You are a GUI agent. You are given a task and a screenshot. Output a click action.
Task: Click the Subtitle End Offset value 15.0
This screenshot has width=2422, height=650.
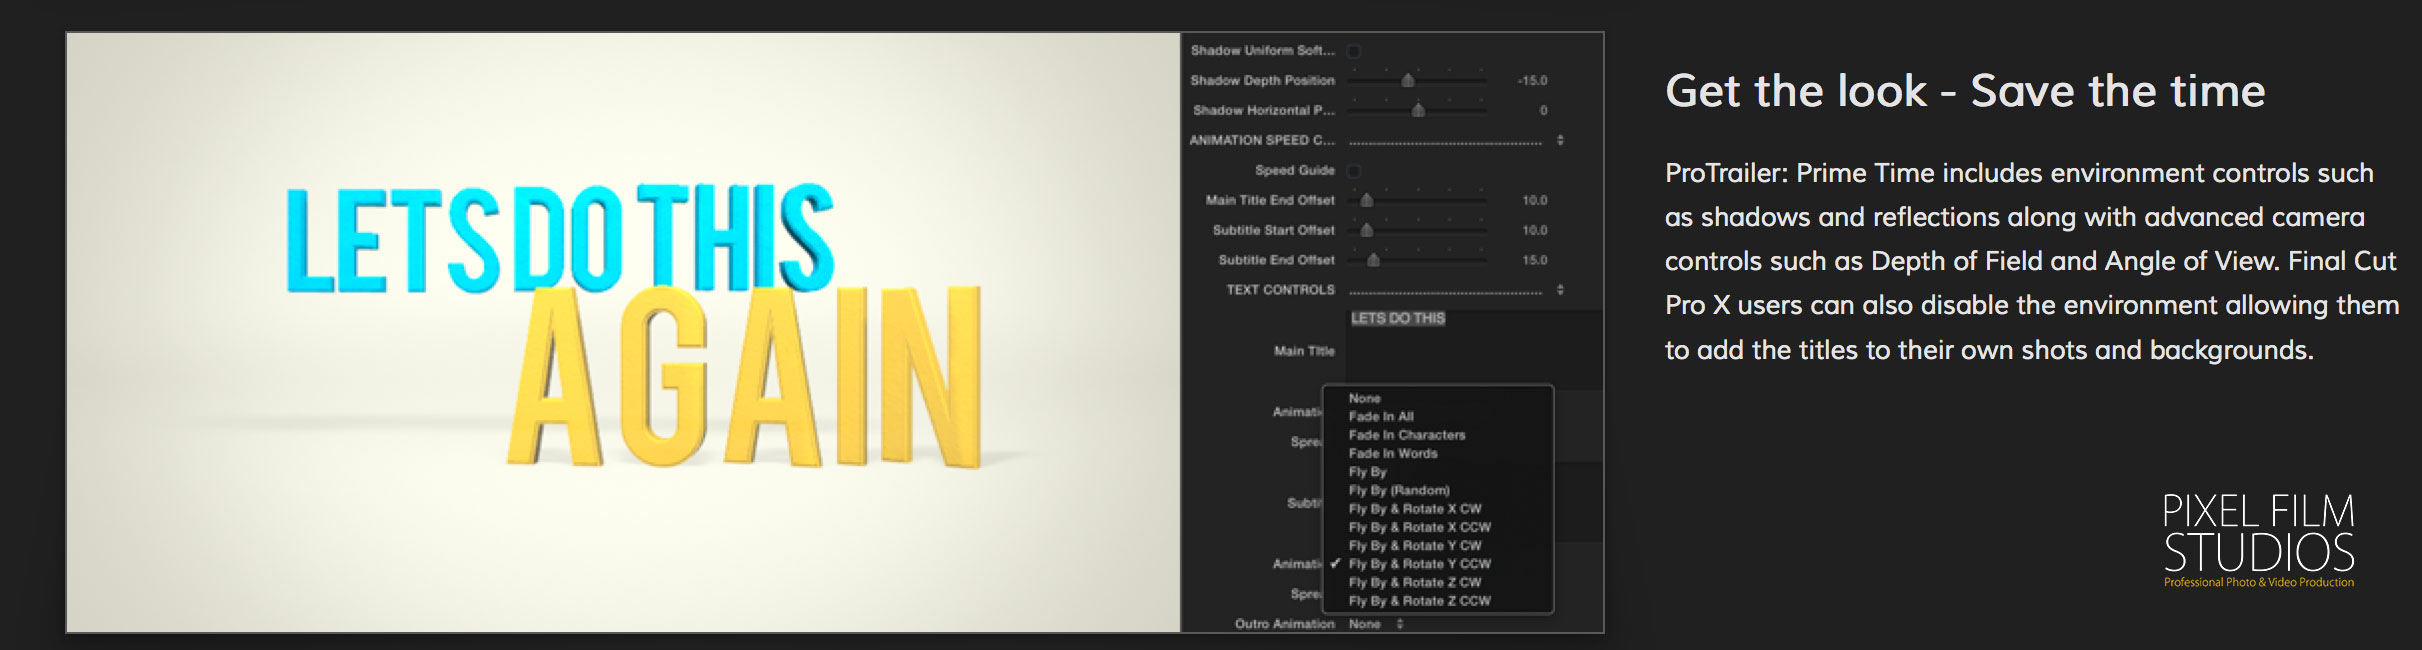1535,260
